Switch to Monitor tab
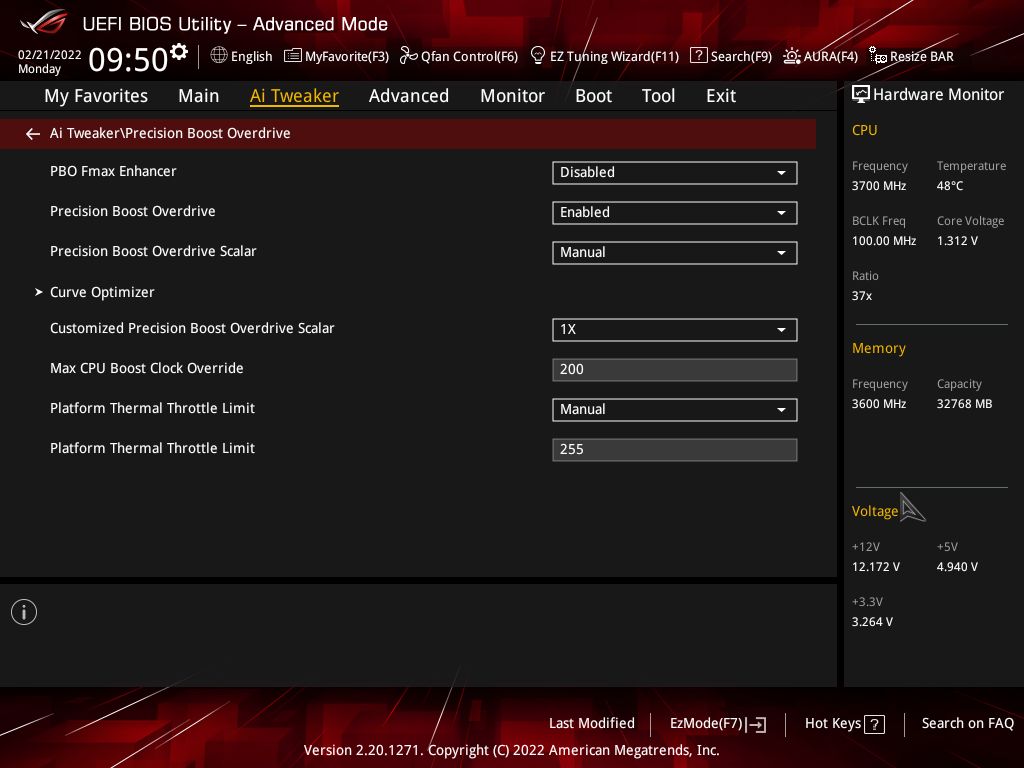 tap(513, 96)
